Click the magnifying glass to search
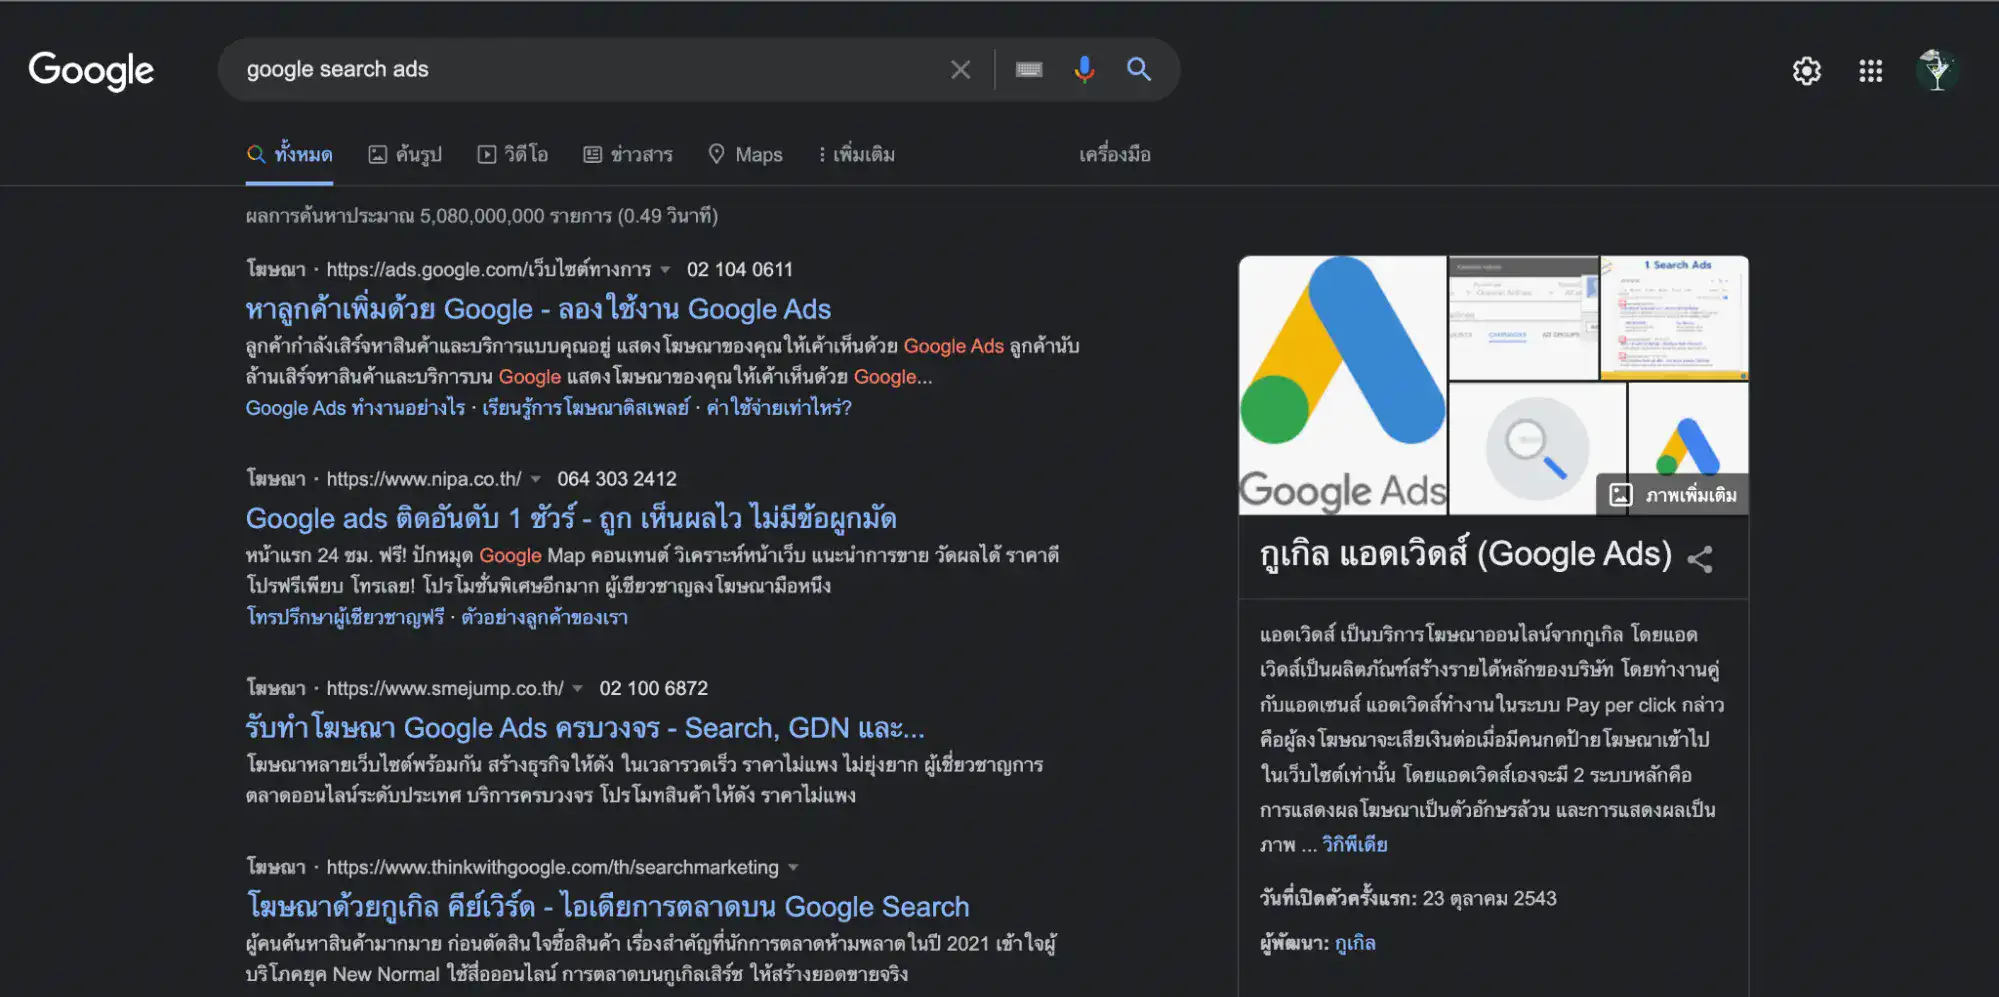The width and height of the screenshot is (1999, 997). [1139, 70]
